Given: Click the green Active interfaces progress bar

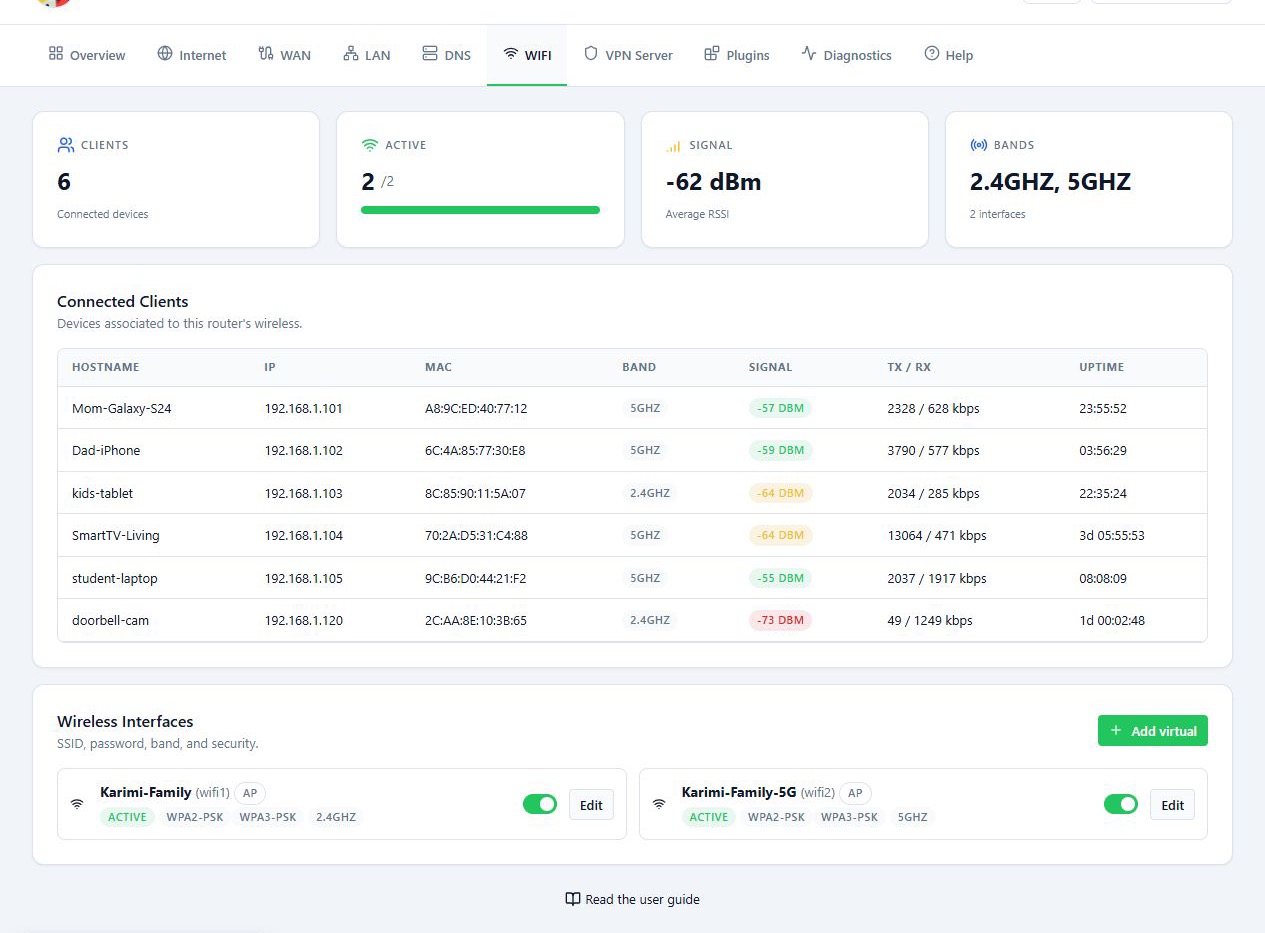Looking at the screenshot, I should pos(480,210).
